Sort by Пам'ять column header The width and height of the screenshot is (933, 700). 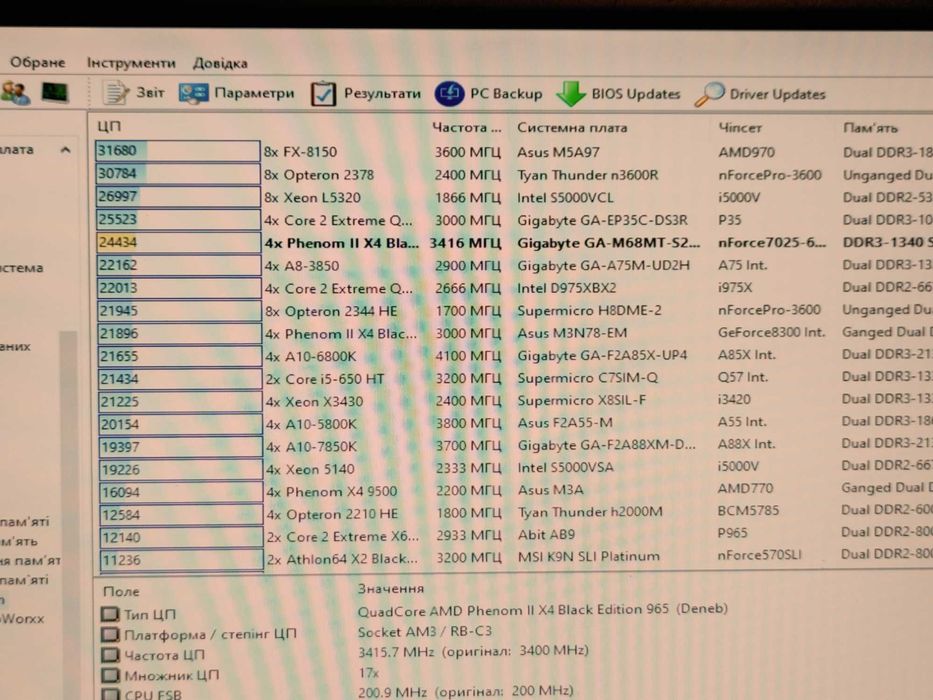click(870, 128)
